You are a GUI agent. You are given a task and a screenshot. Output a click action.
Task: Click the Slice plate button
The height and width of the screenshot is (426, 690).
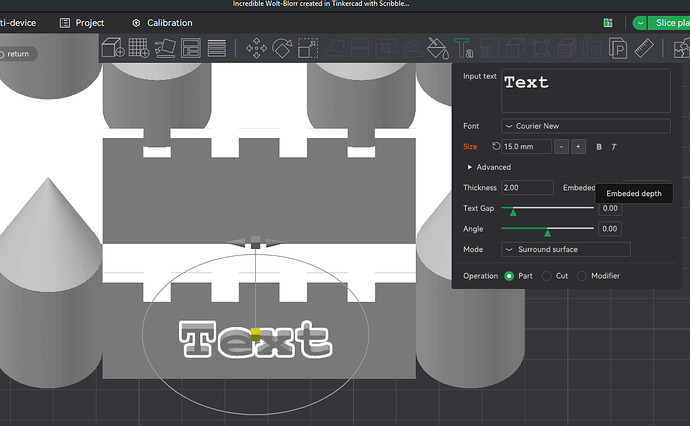click(669, 23)
